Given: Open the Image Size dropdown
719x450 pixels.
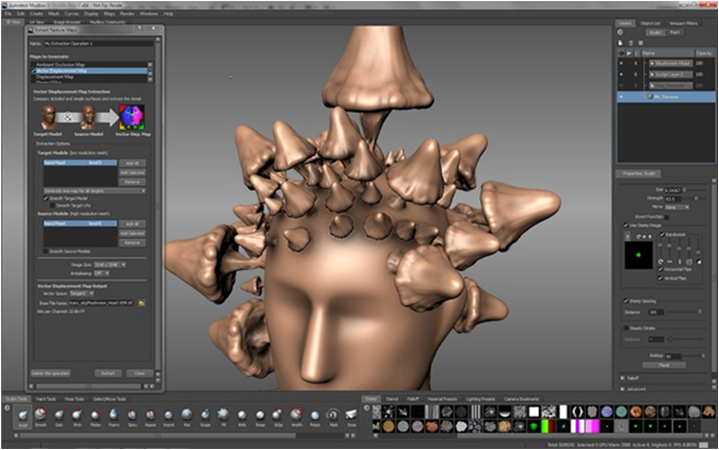Looking at the screenshot, I should click(110, 265).
